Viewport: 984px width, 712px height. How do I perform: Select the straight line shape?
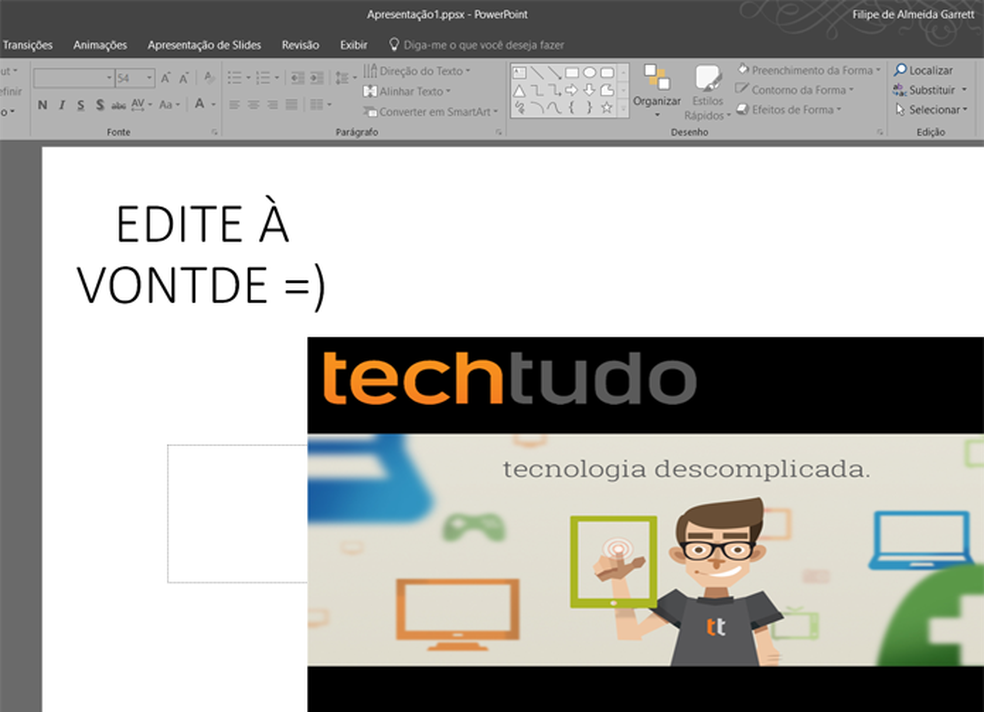[537, 73]
